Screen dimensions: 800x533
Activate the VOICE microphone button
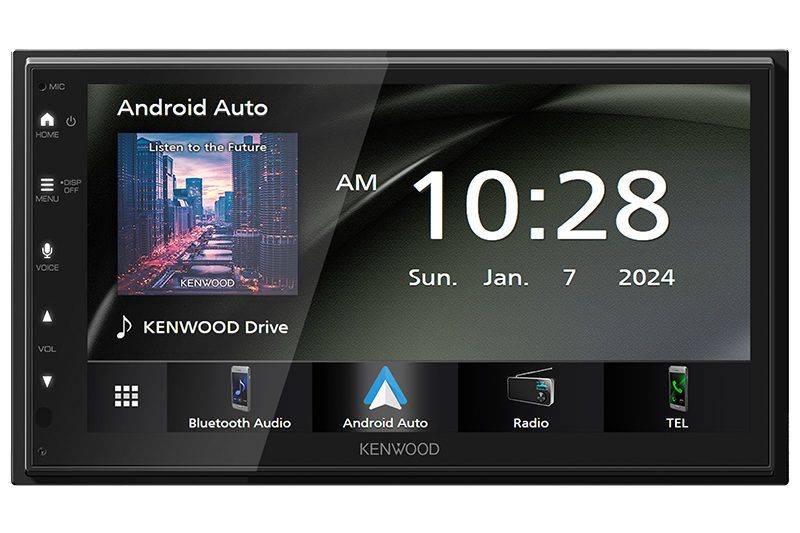tap(47, 251)
